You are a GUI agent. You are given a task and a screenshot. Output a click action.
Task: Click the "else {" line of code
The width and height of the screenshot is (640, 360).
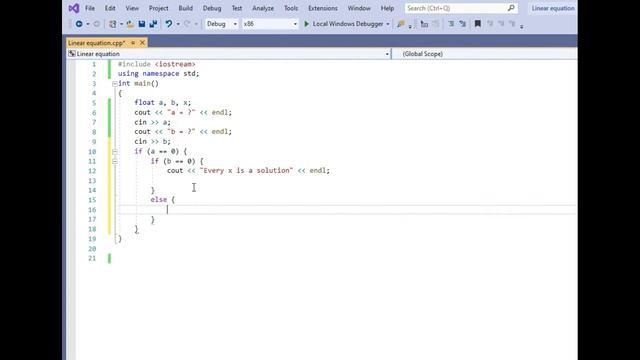coord(162,200)
